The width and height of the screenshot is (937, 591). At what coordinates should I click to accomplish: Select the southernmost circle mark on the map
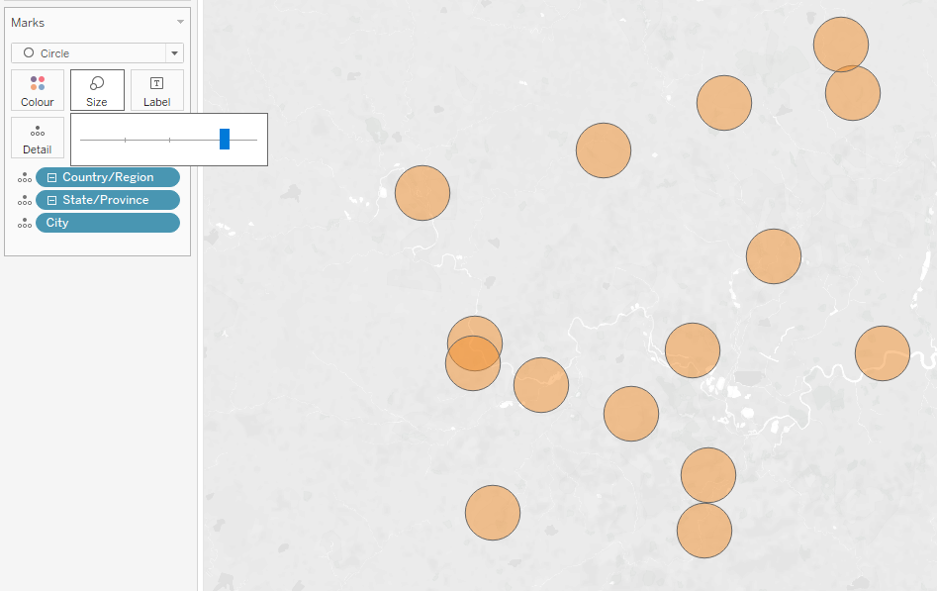(704, 532)
